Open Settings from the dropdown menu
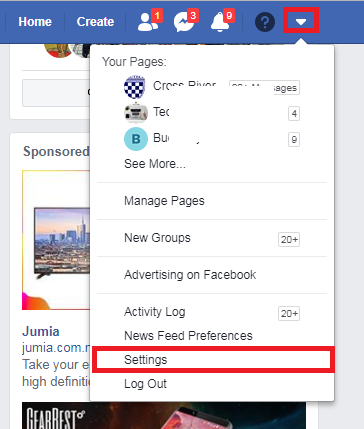 pyautogui.click(x=212, y=360)
